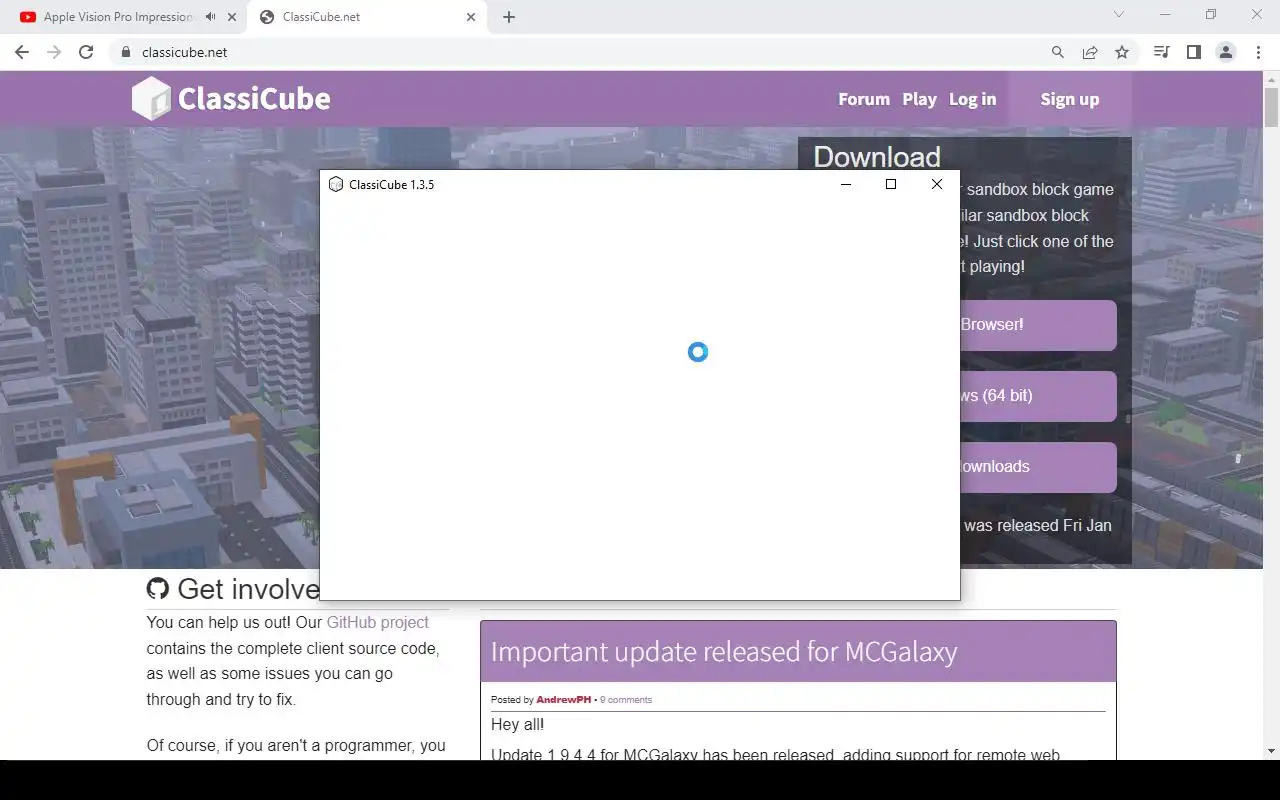The height and width of the screenshot is (800, 1280).
Task: Click the address bar URL classicube.net
Action: tap(184, 52)
